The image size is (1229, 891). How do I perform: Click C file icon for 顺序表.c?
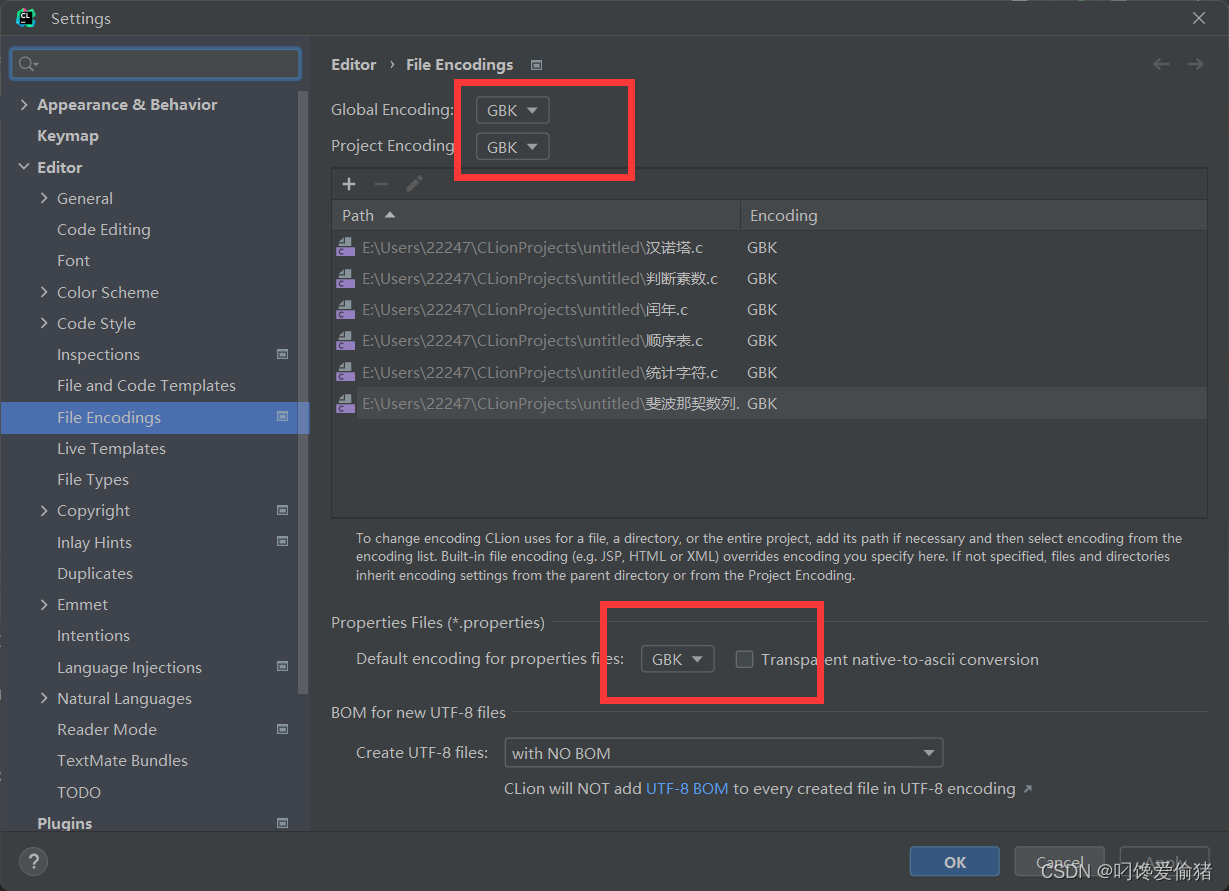(346, 340)
